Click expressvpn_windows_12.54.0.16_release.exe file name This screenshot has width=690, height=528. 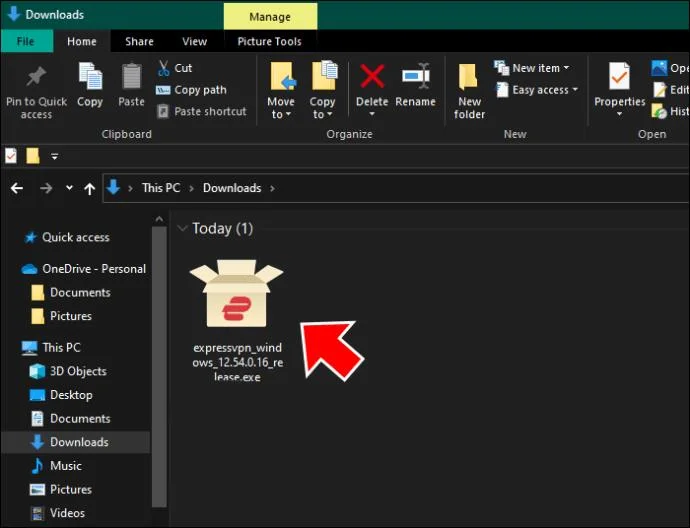click(x=238, y=362)
